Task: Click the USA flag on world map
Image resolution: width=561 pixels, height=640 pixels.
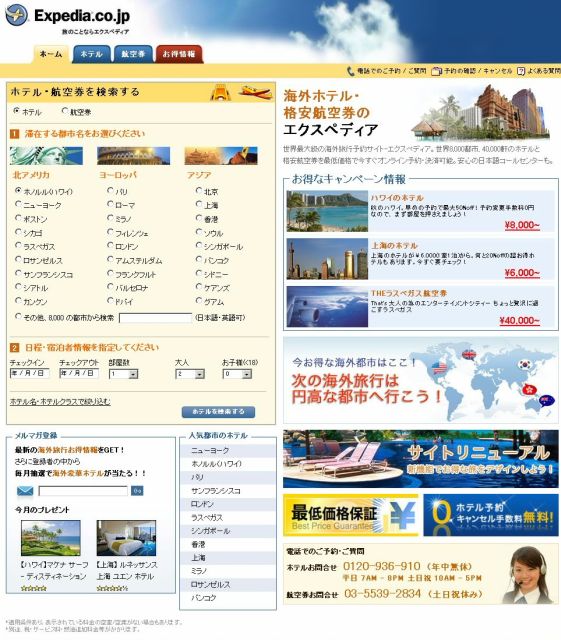Action: pyautogui.click(x=439, y=367)
